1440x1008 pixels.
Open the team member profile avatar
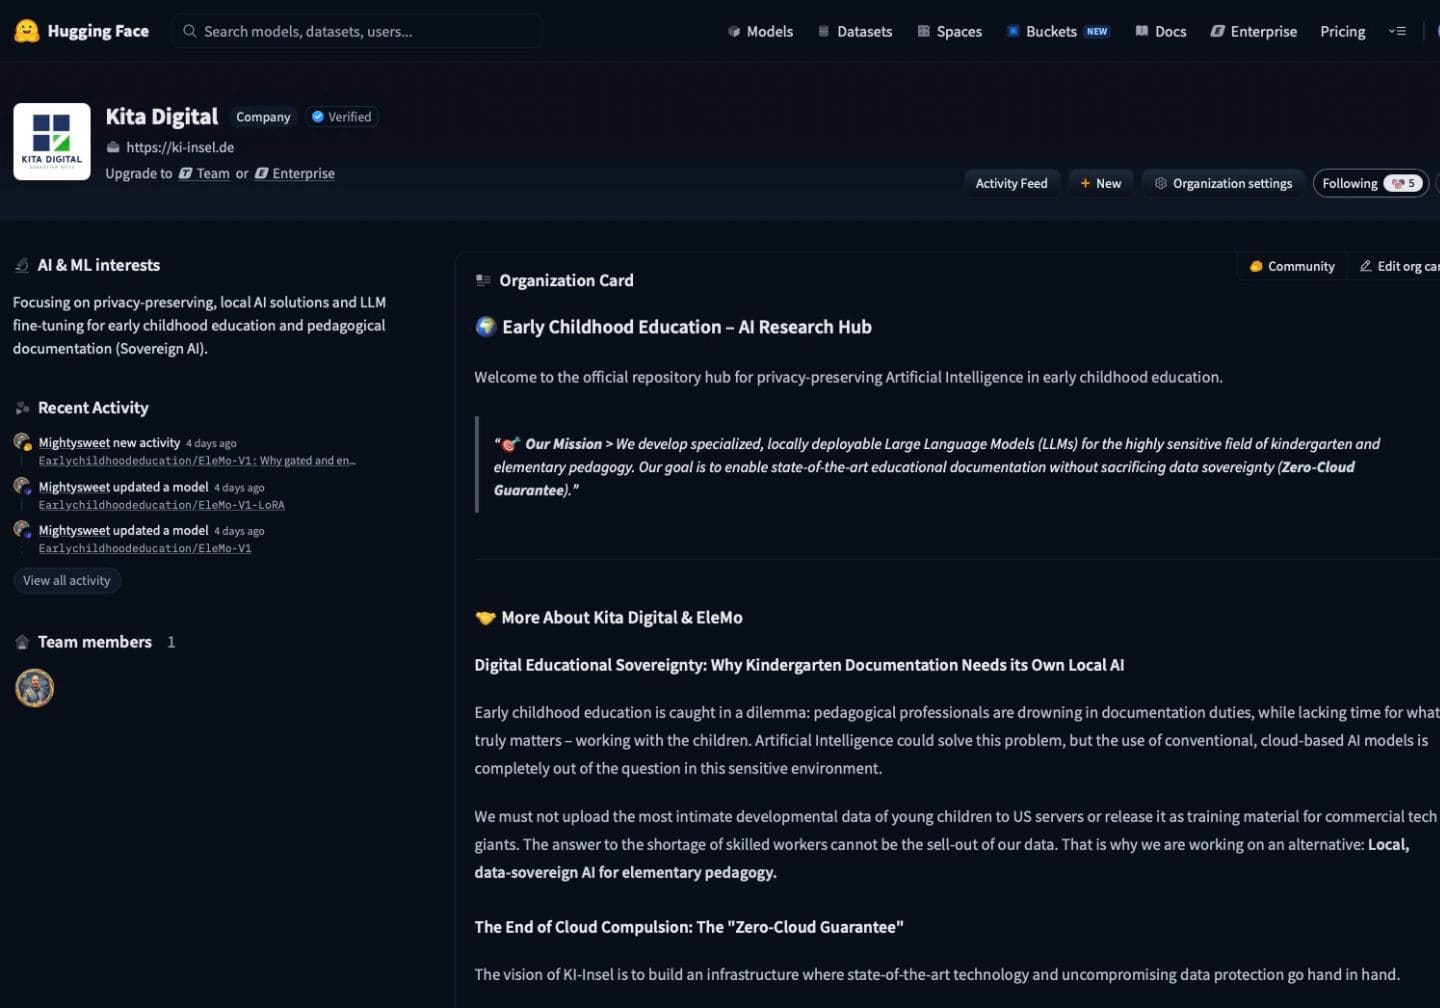34,688
